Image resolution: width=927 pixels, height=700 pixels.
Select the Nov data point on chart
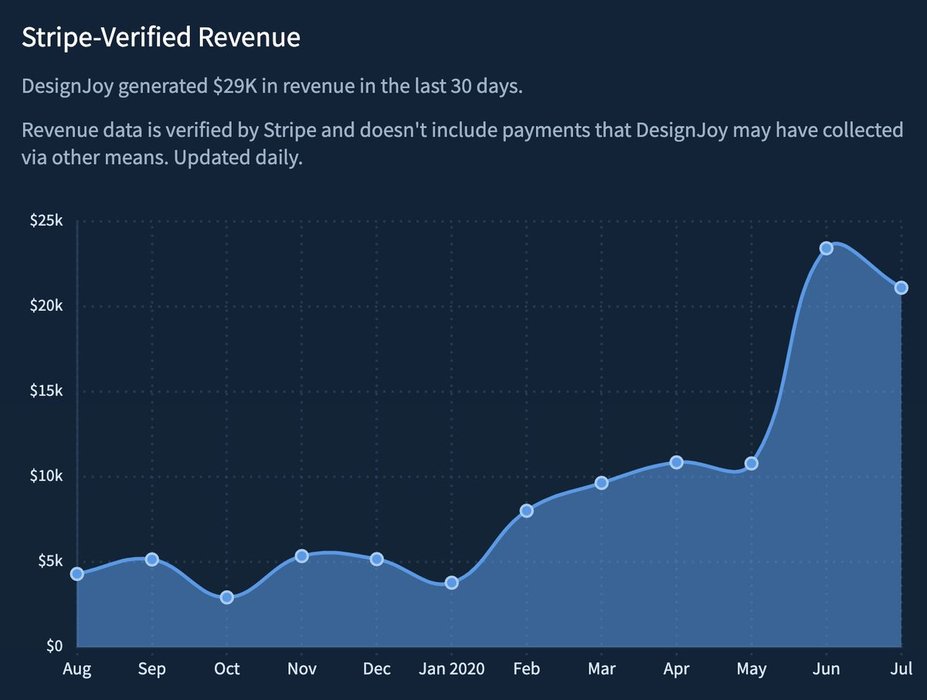[302, 556]
